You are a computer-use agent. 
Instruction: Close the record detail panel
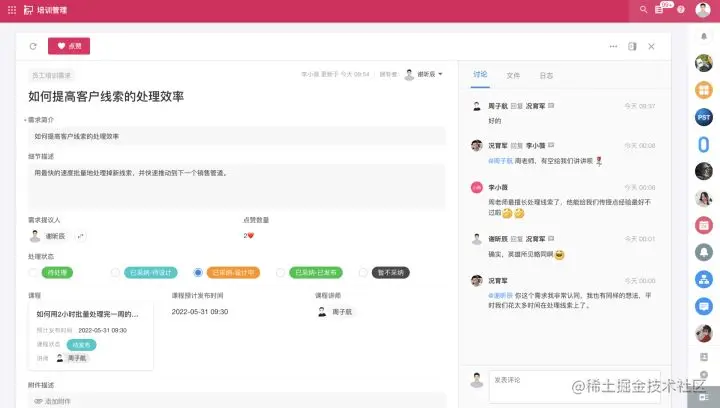click(x=651, y=46)
